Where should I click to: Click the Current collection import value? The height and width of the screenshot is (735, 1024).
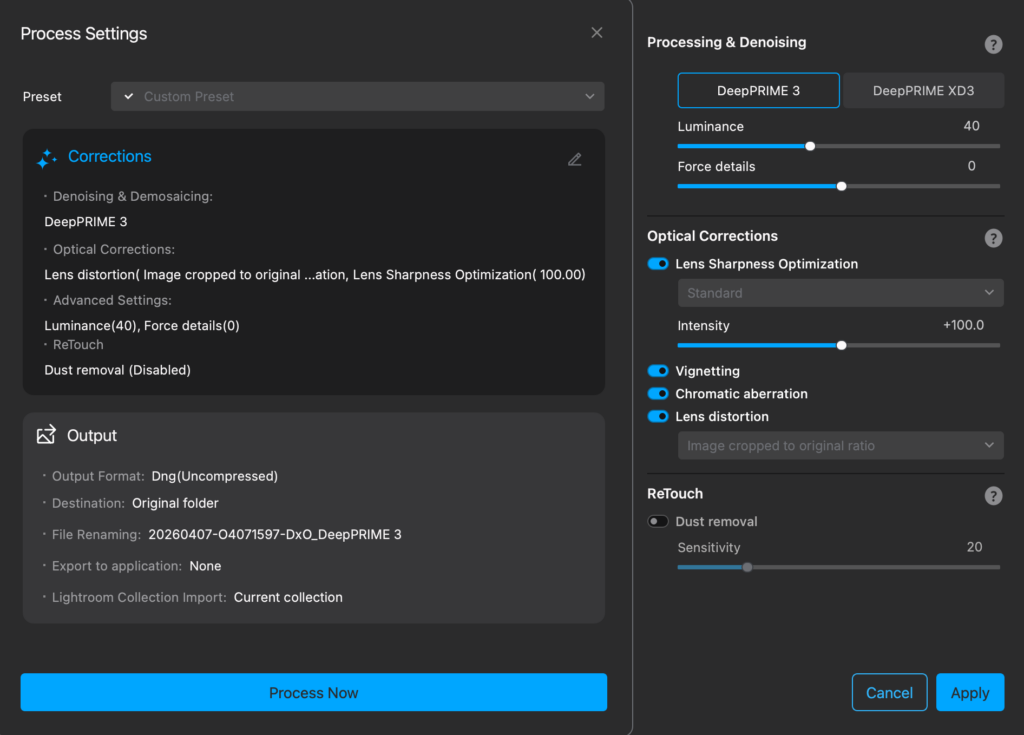[x=288, y=597]
